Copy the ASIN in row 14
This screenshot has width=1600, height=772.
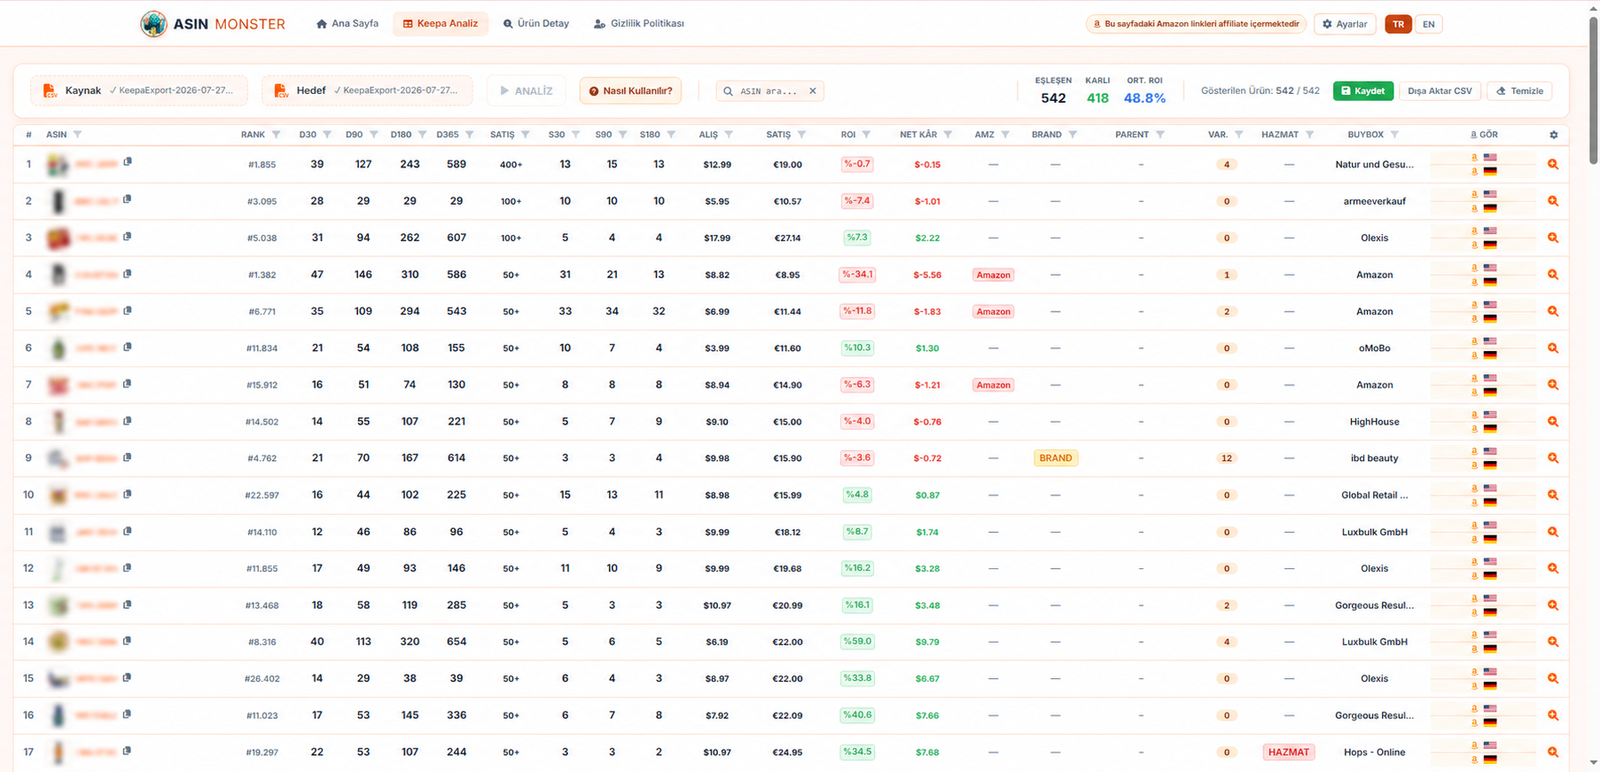click(127, 641)
